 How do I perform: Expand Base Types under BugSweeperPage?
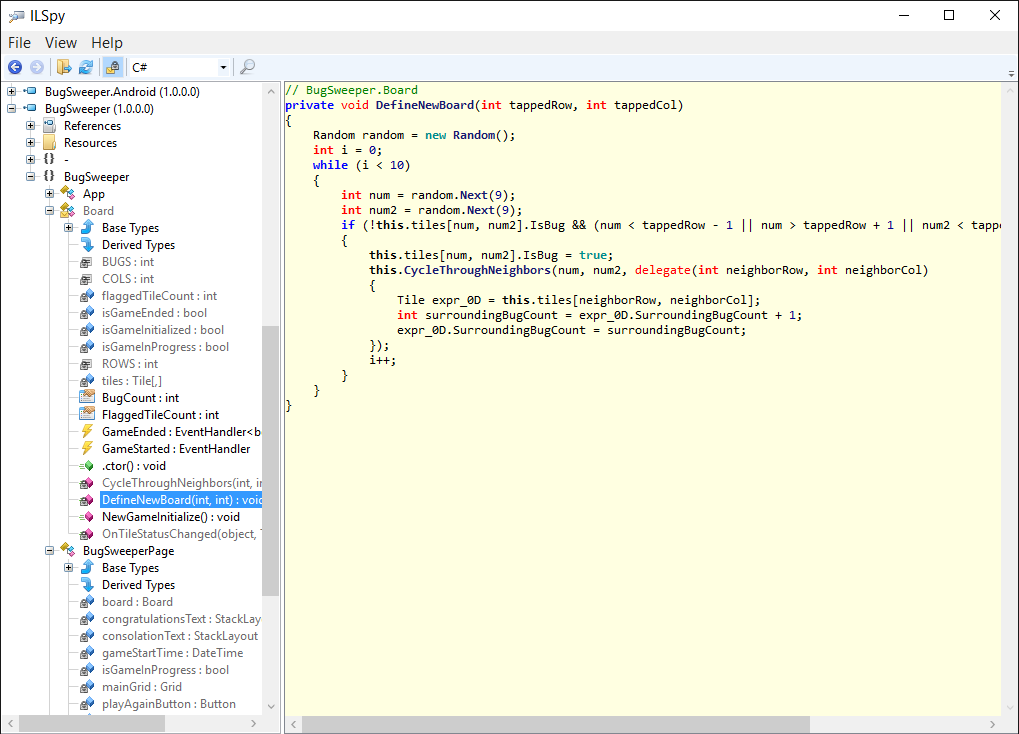tap(68, 568)
